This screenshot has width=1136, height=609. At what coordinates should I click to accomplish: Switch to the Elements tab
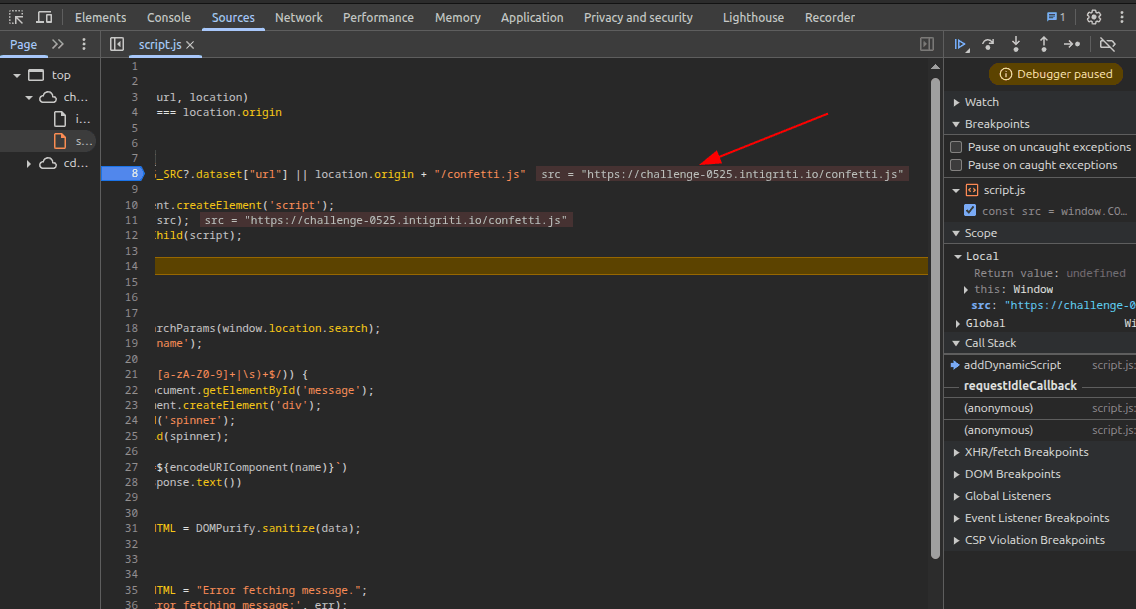pos(100,17)
